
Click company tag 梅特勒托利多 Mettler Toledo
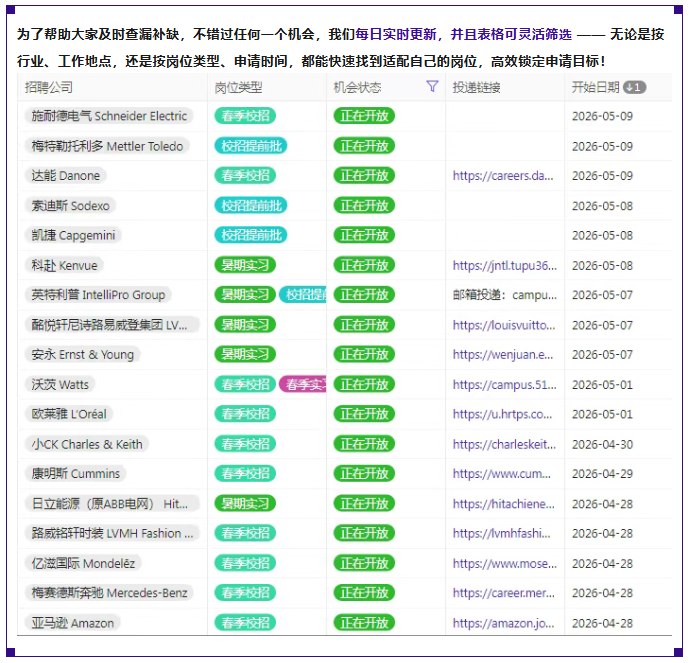[107, 146]
